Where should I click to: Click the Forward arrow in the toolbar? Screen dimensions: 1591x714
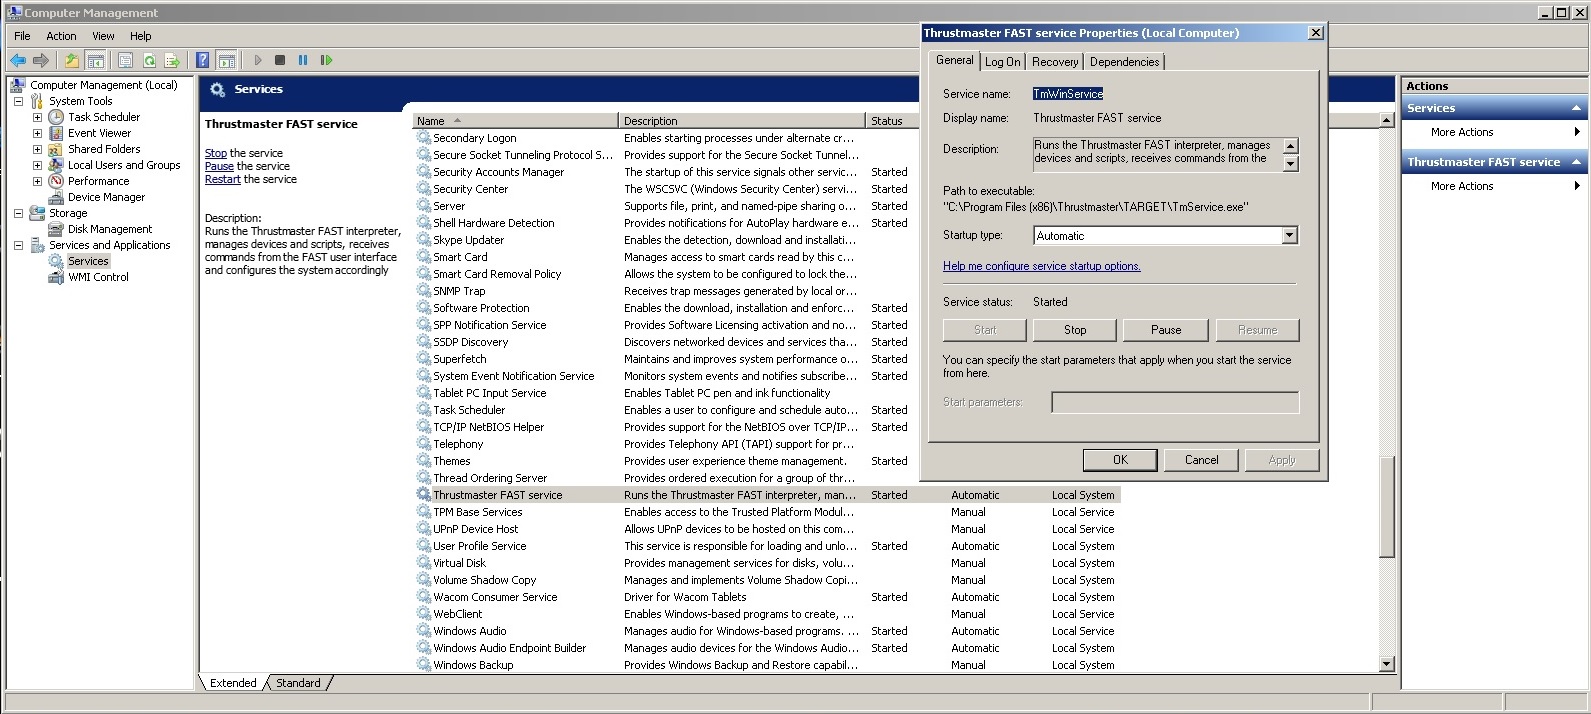pos(41,60)
